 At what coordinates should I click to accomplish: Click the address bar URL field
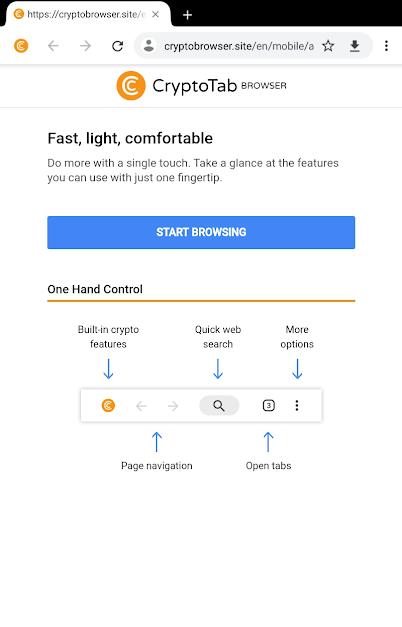[x=238, y=46]
